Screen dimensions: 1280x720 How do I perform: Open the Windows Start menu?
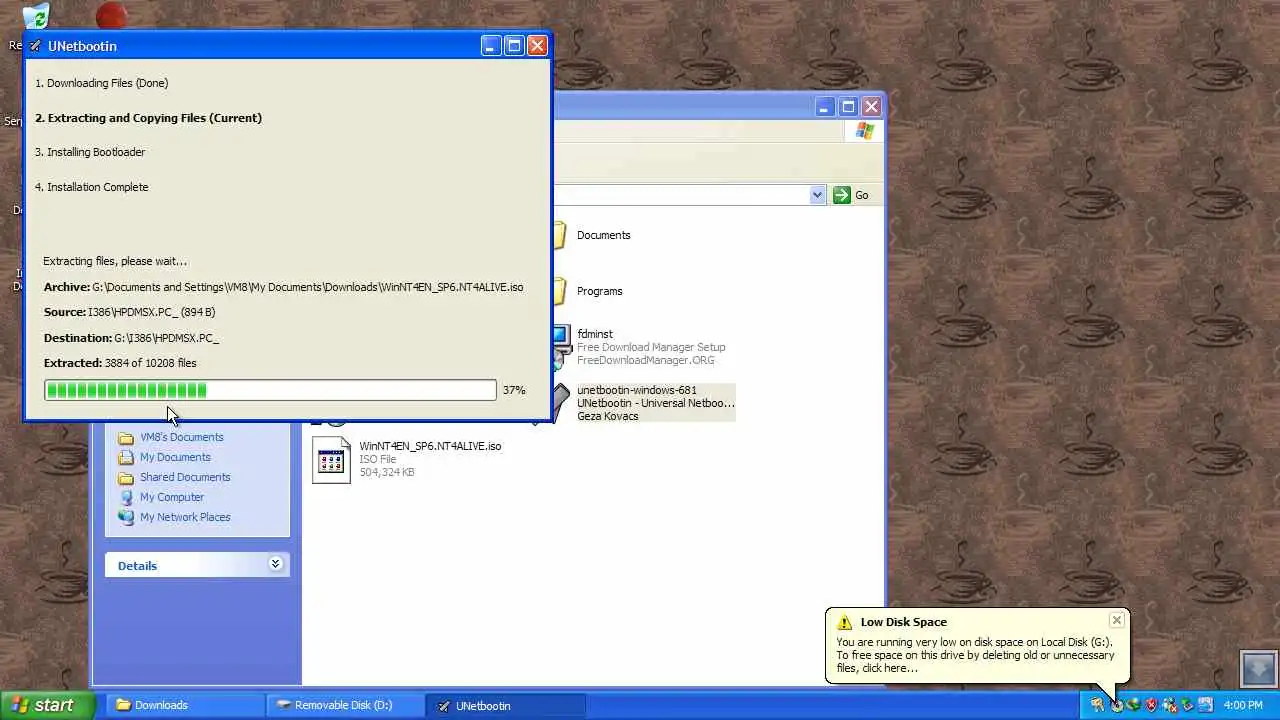click(47, 705)
